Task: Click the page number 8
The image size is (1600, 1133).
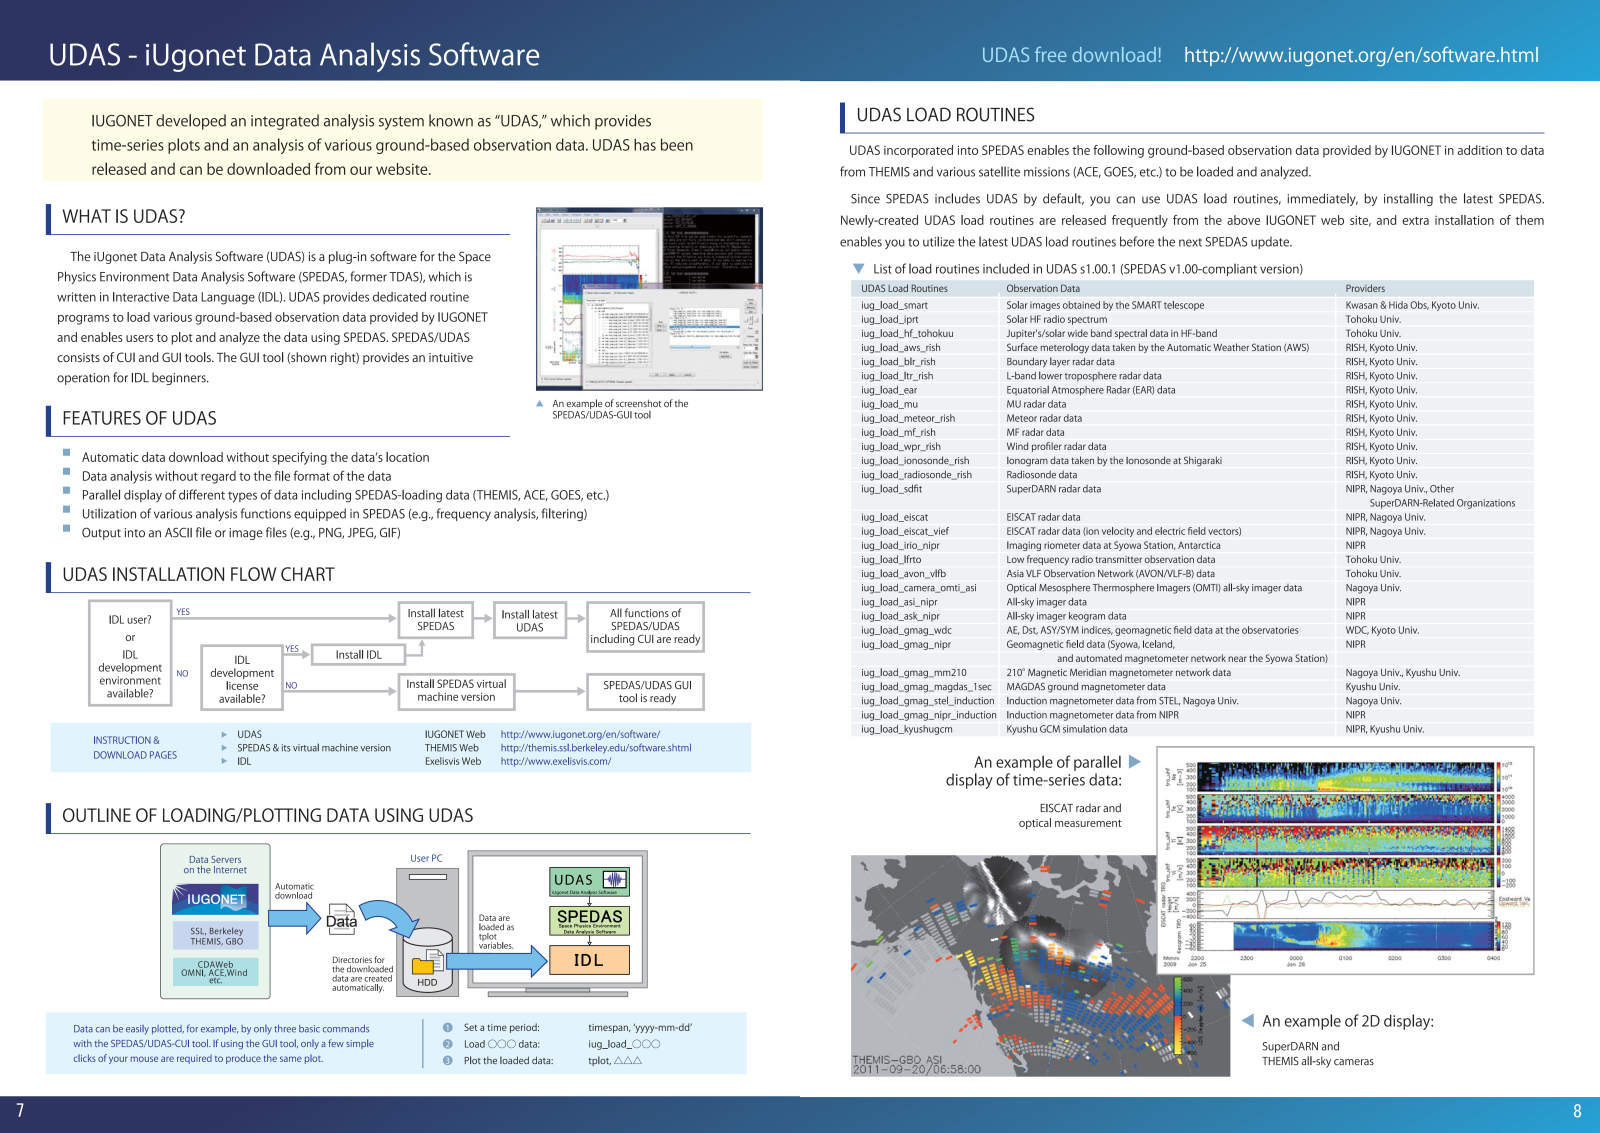Action: [1578, 1111]
